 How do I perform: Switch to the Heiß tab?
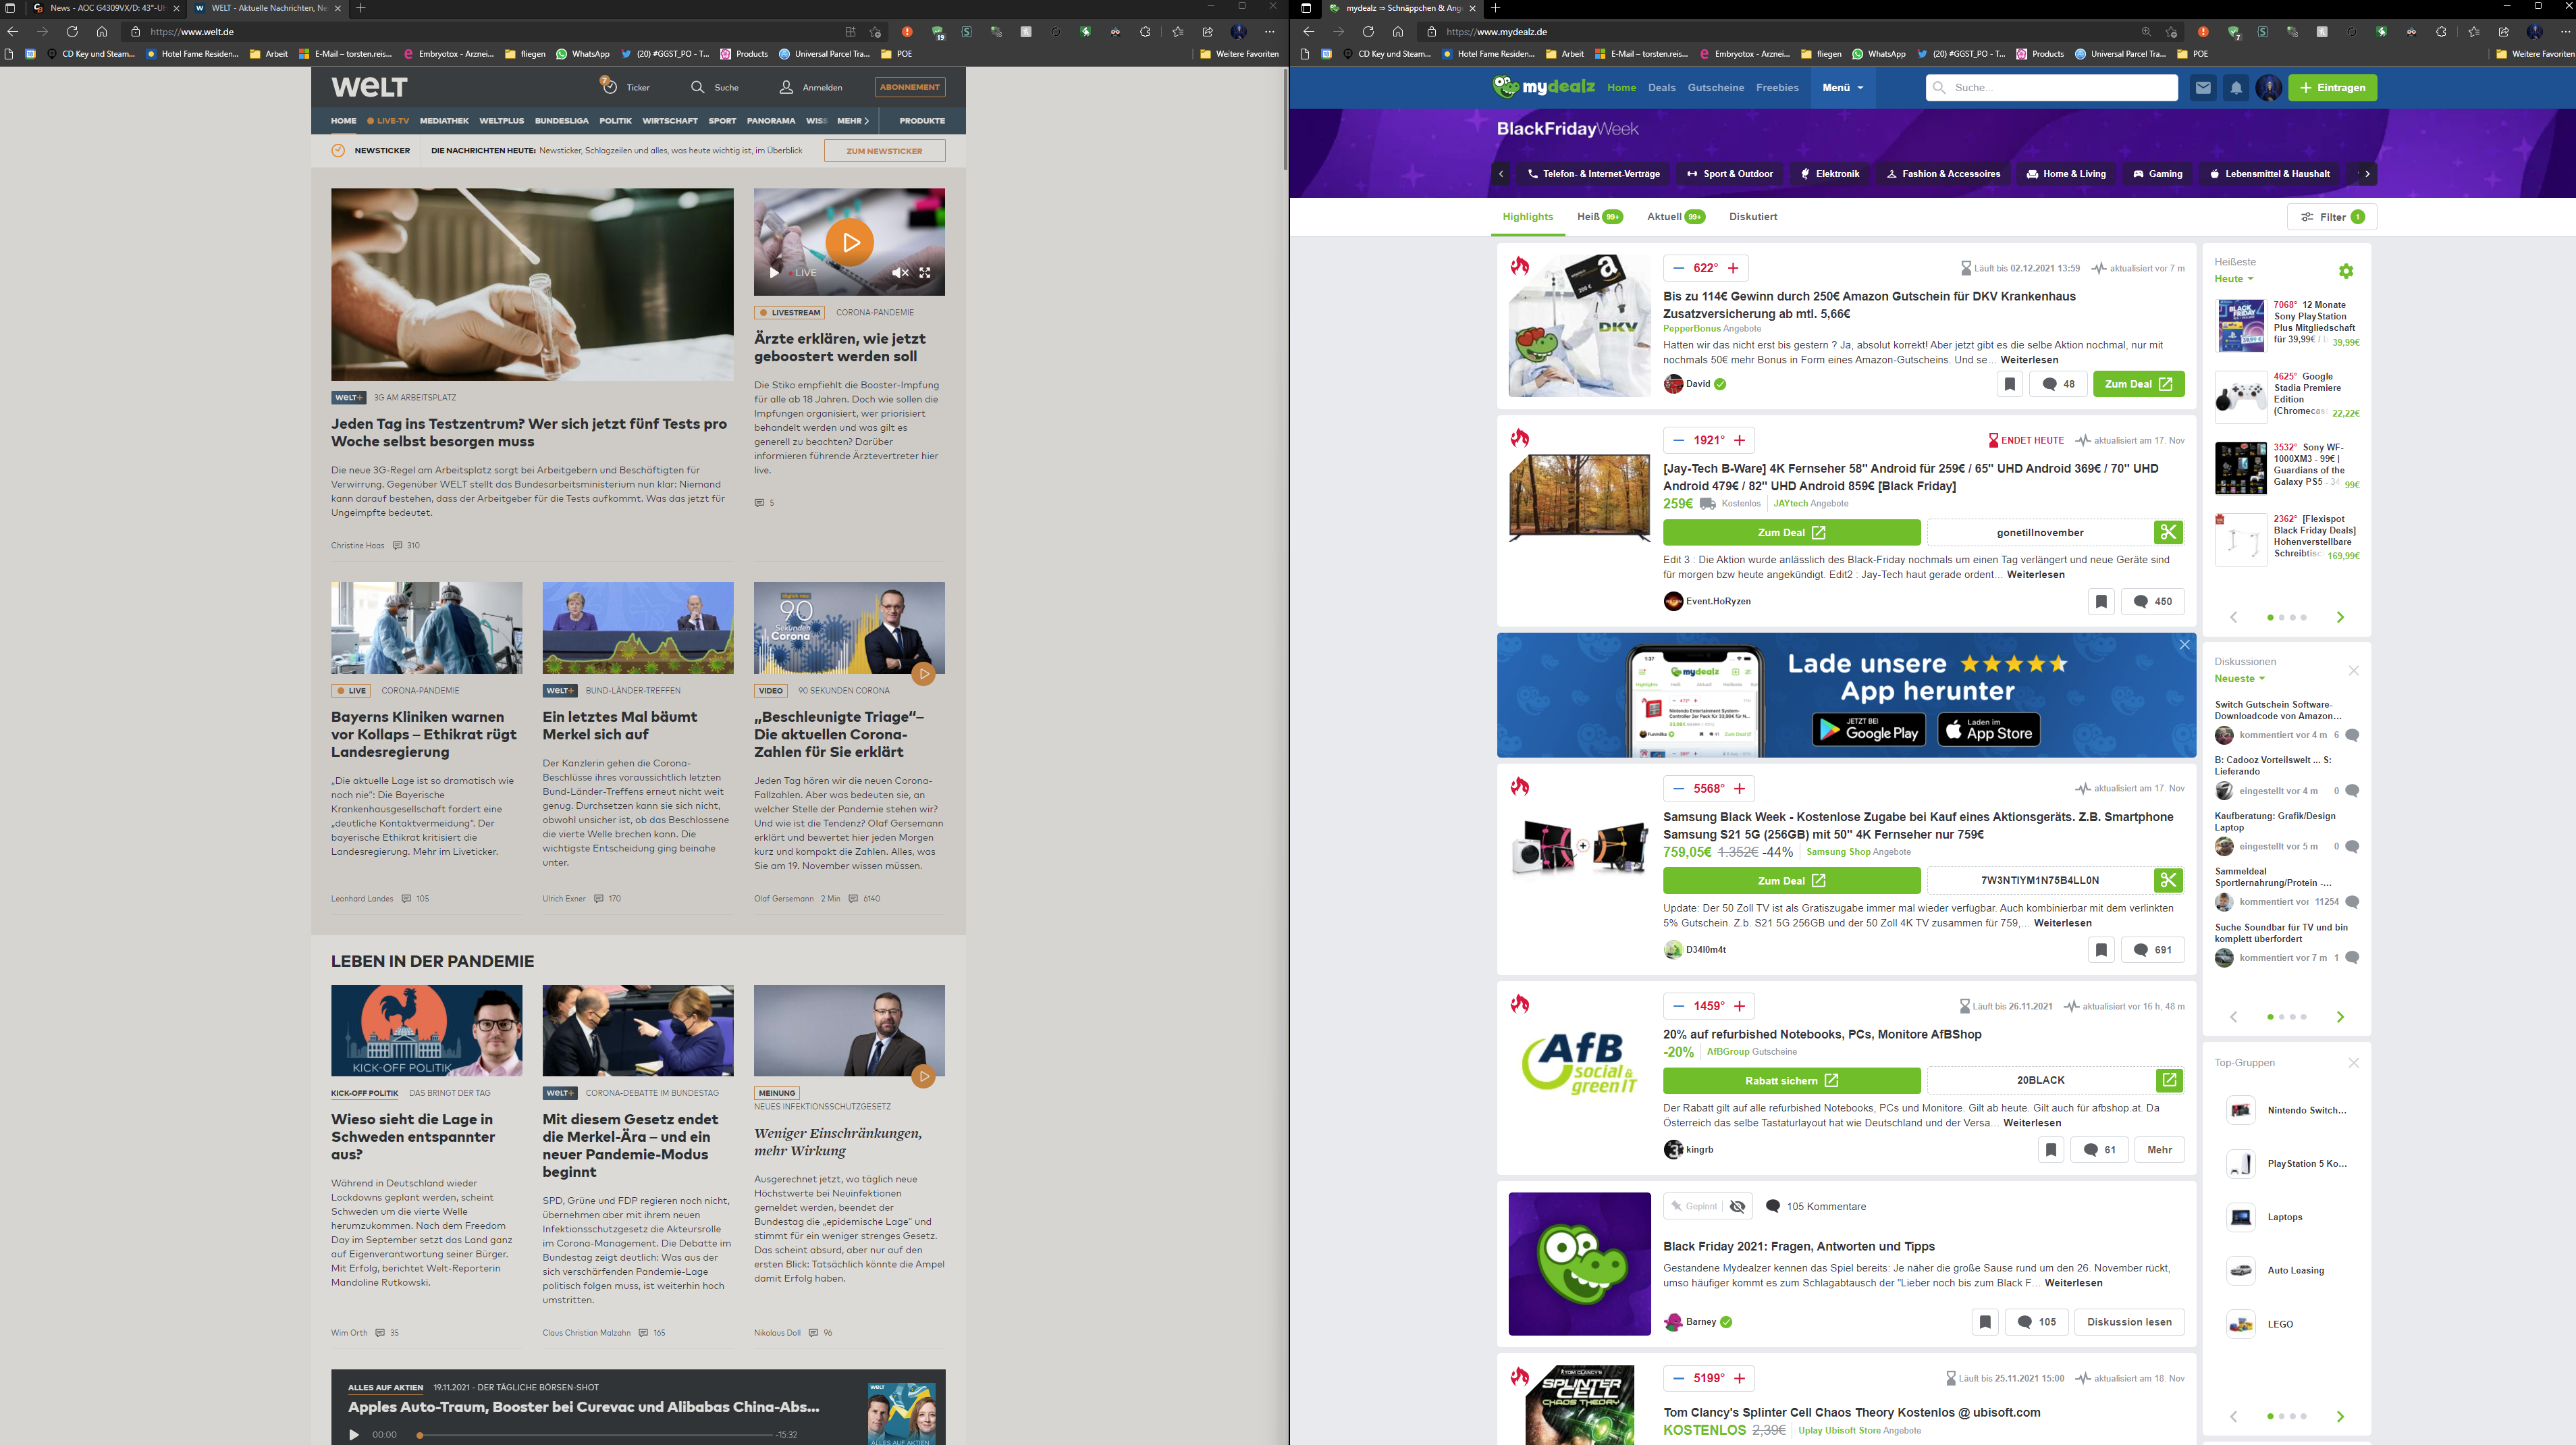[x=1599, y=217]
